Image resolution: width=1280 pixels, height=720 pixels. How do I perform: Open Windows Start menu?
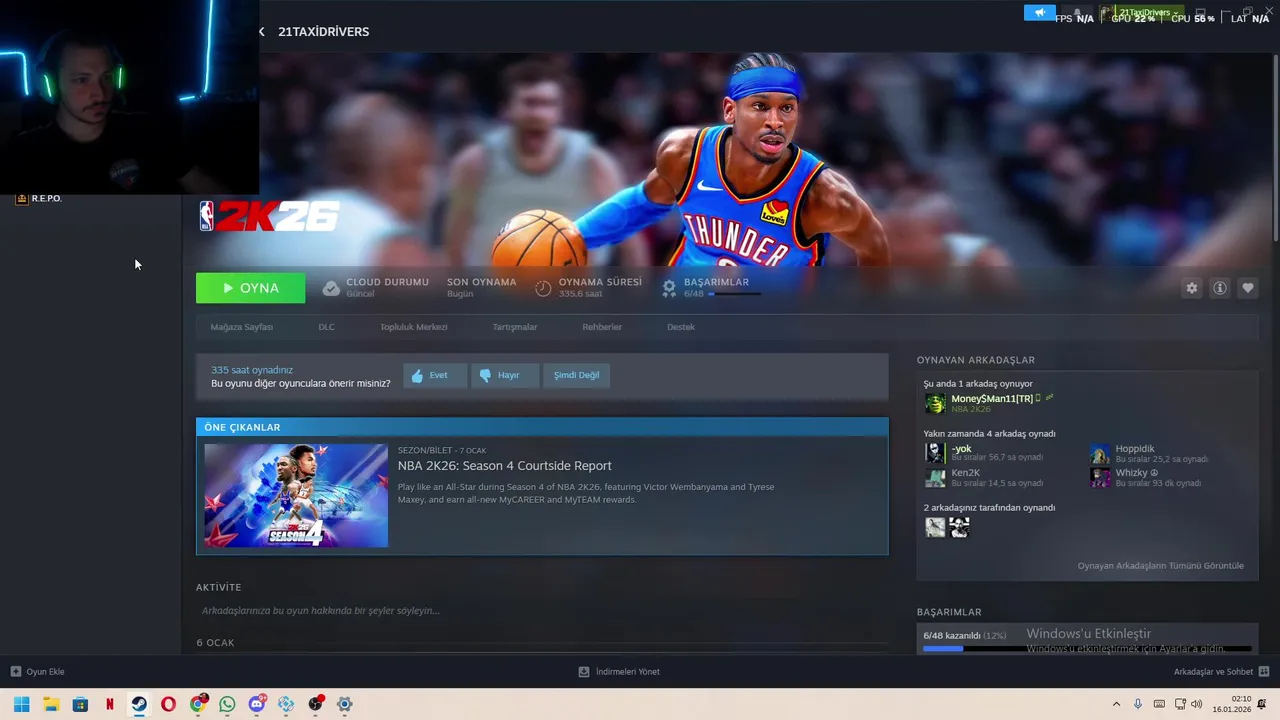(x=22, y=704)
